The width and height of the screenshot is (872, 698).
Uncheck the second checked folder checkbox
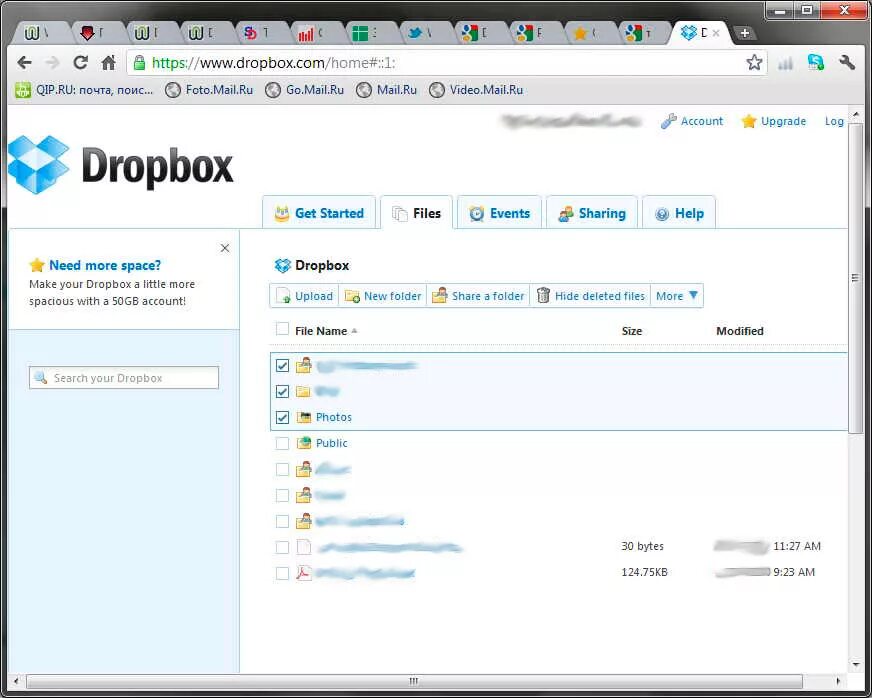coord(283,392)
